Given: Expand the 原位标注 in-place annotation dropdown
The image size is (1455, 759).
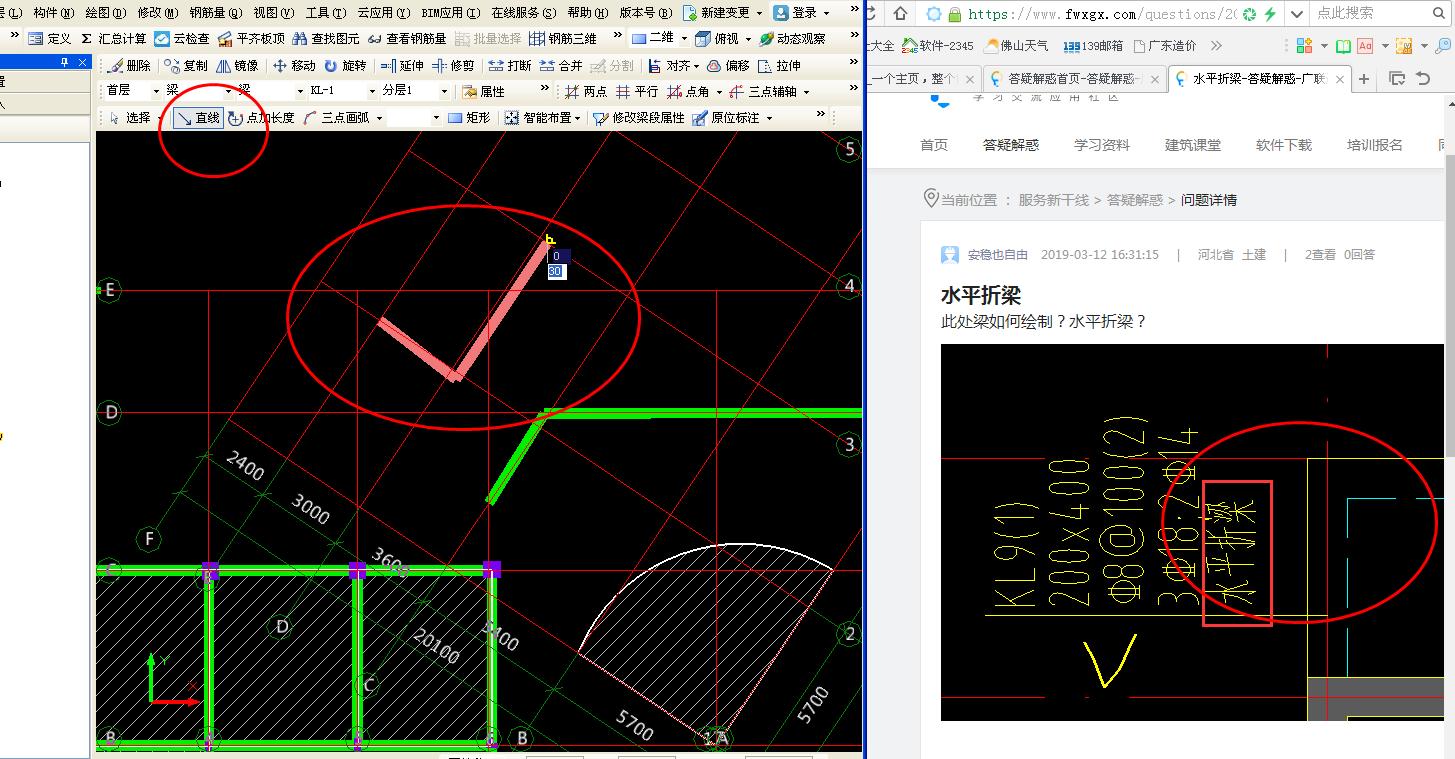Looking at the screenshot, I should click(x=768, y=117).
